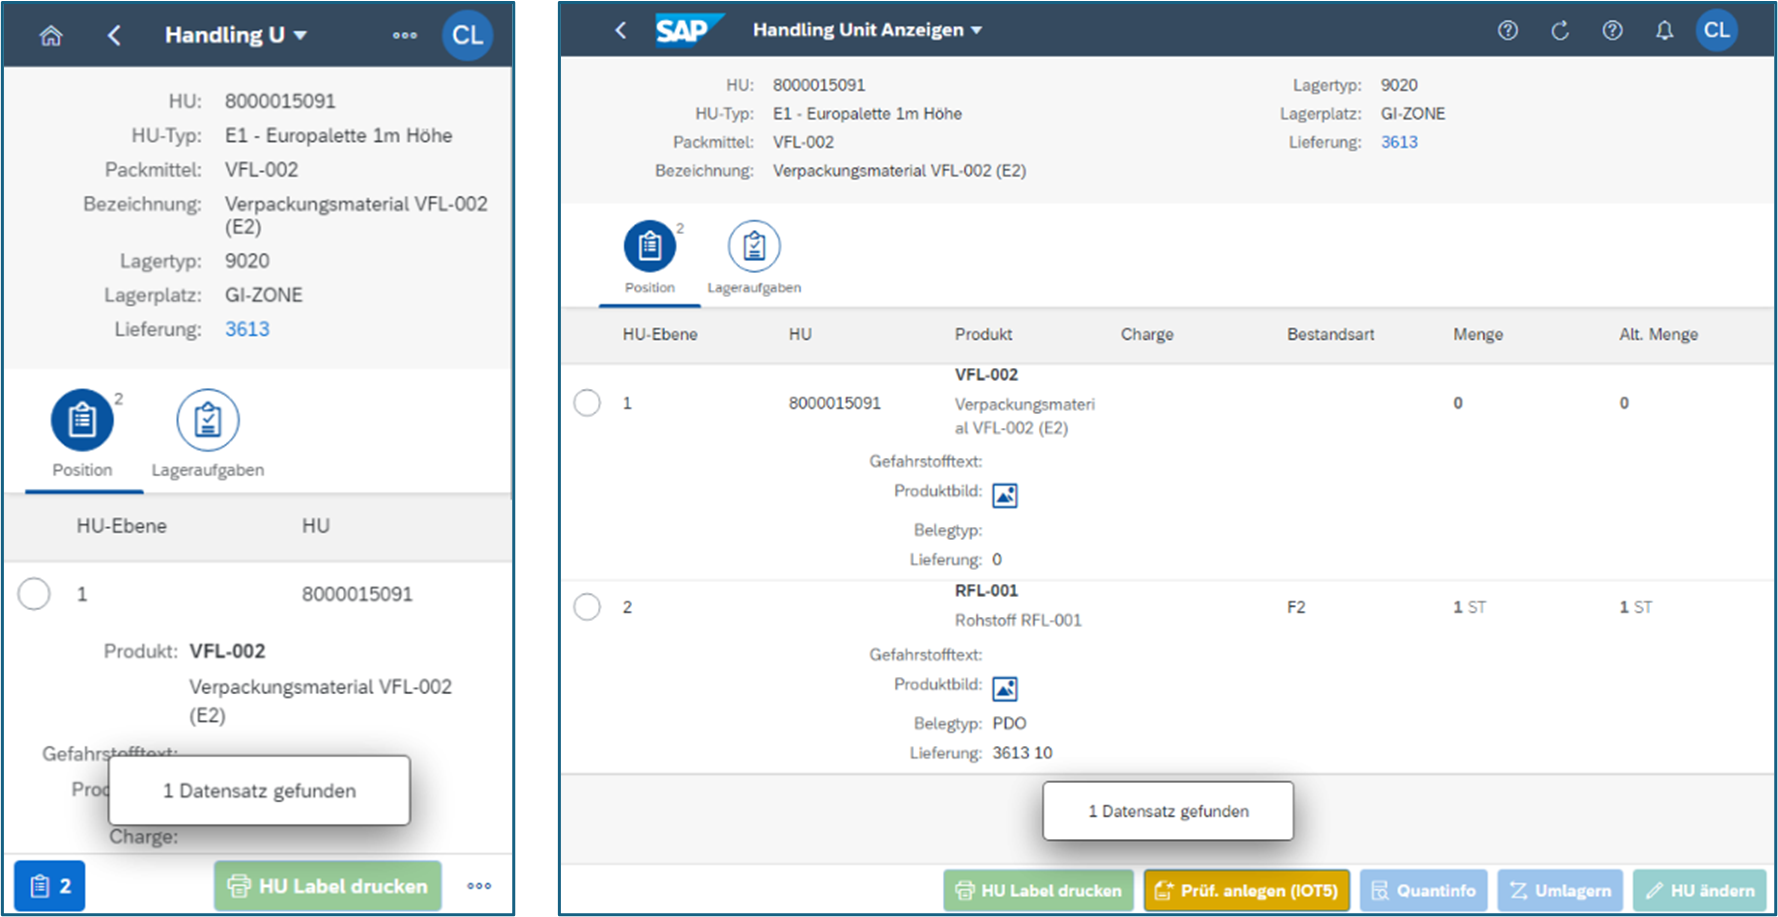Go back in mobile Handling U view

114,36
